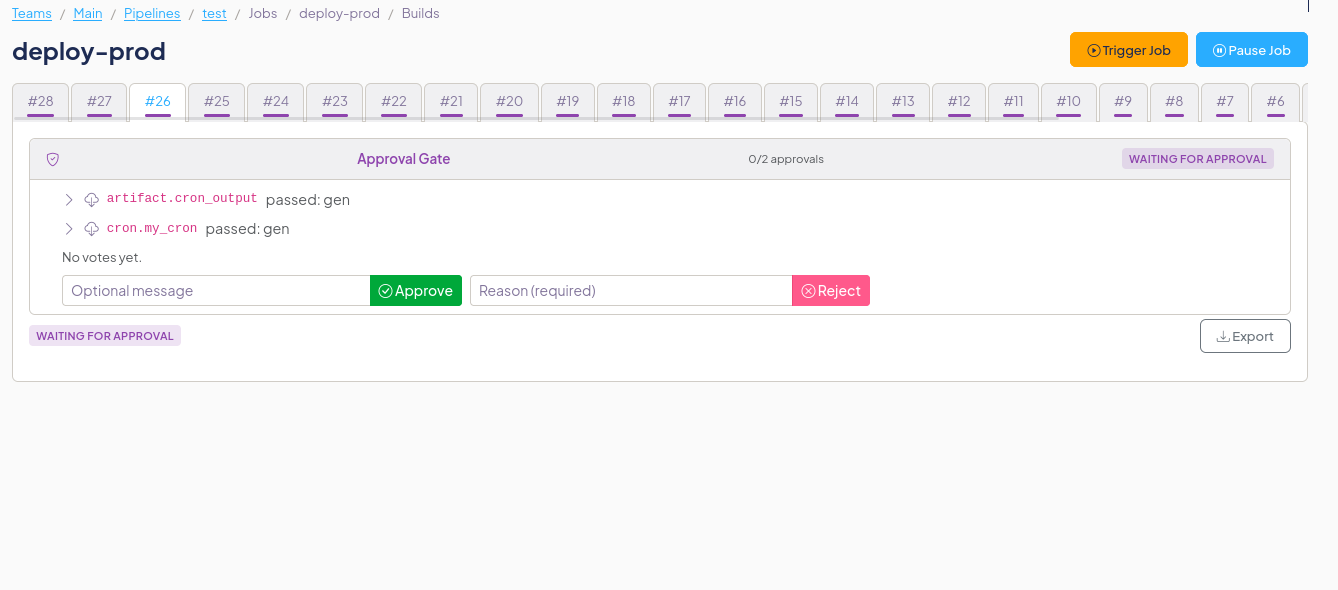Open build #18 tab
1338x590 pixels.
(x=624, y=102)
